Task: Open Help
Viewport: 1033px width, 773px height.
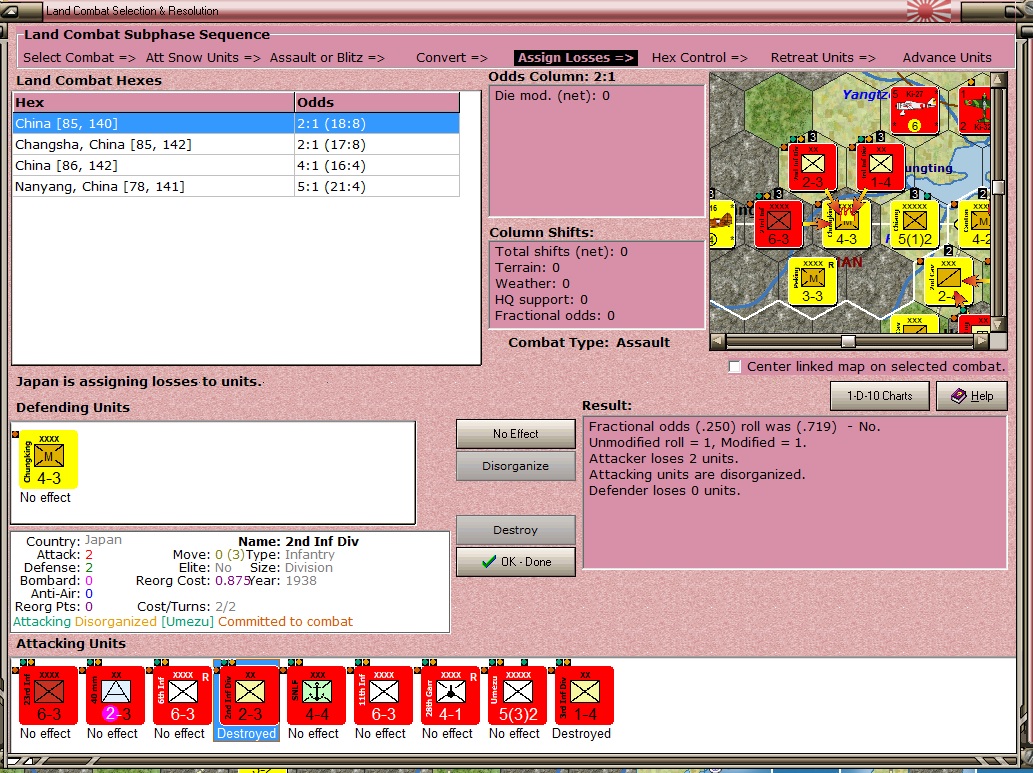Action: click(x=972, y=396)
